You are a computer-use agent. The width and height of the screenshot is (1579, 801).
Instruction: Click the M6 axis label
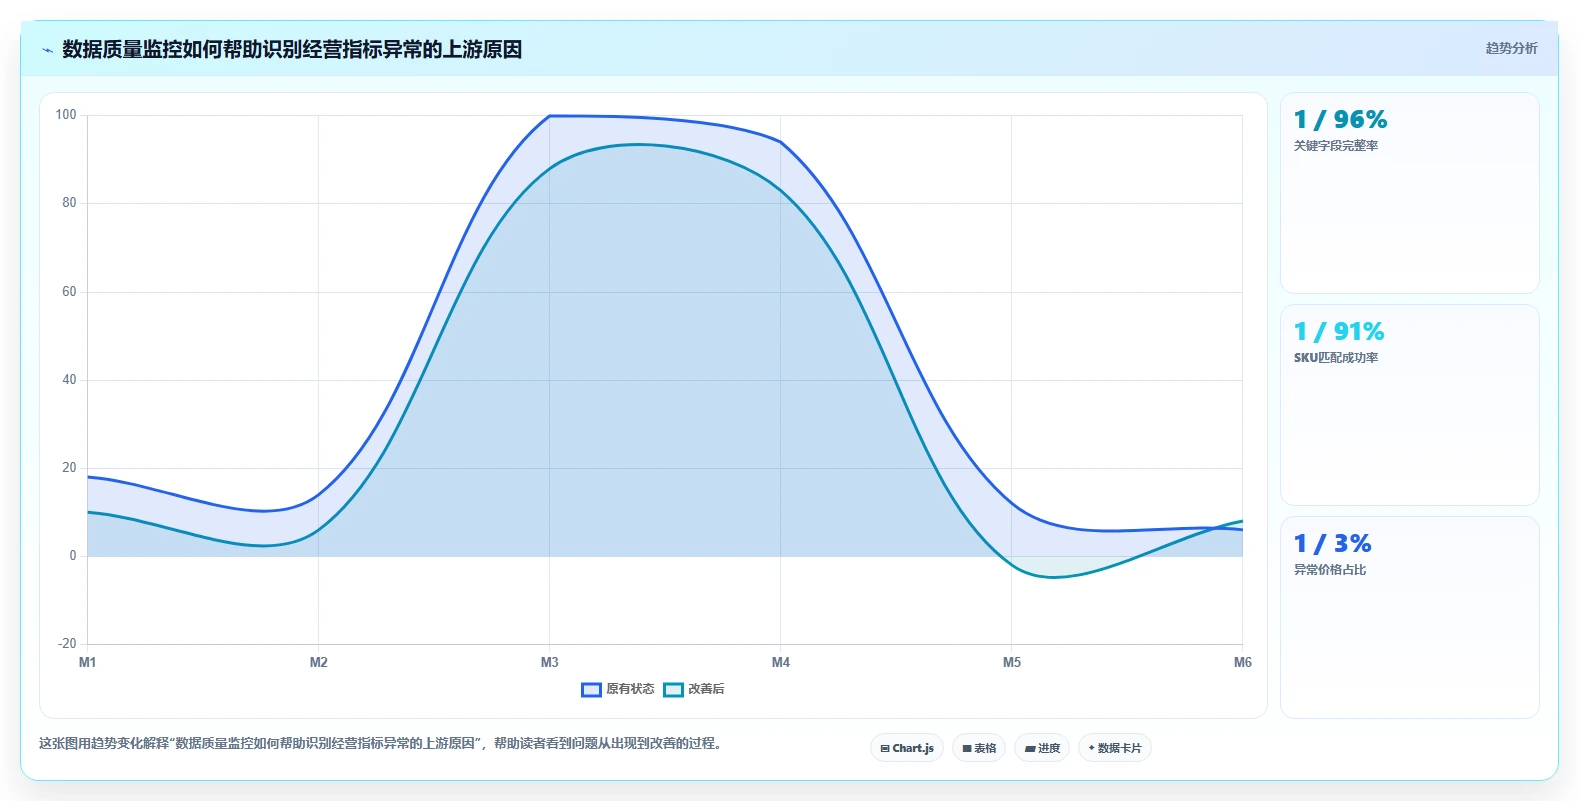1243,662
